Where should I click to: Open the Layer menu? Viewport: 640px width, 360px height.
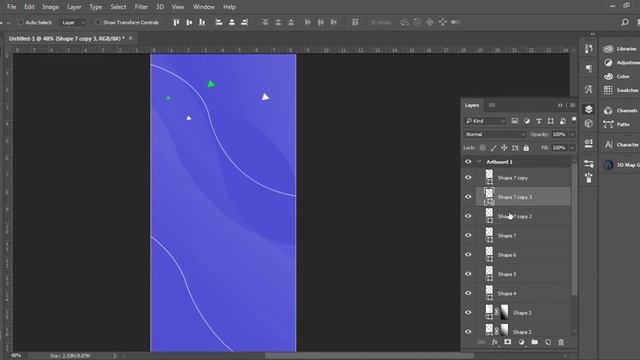pyautogui.click(x=74, y=7)
